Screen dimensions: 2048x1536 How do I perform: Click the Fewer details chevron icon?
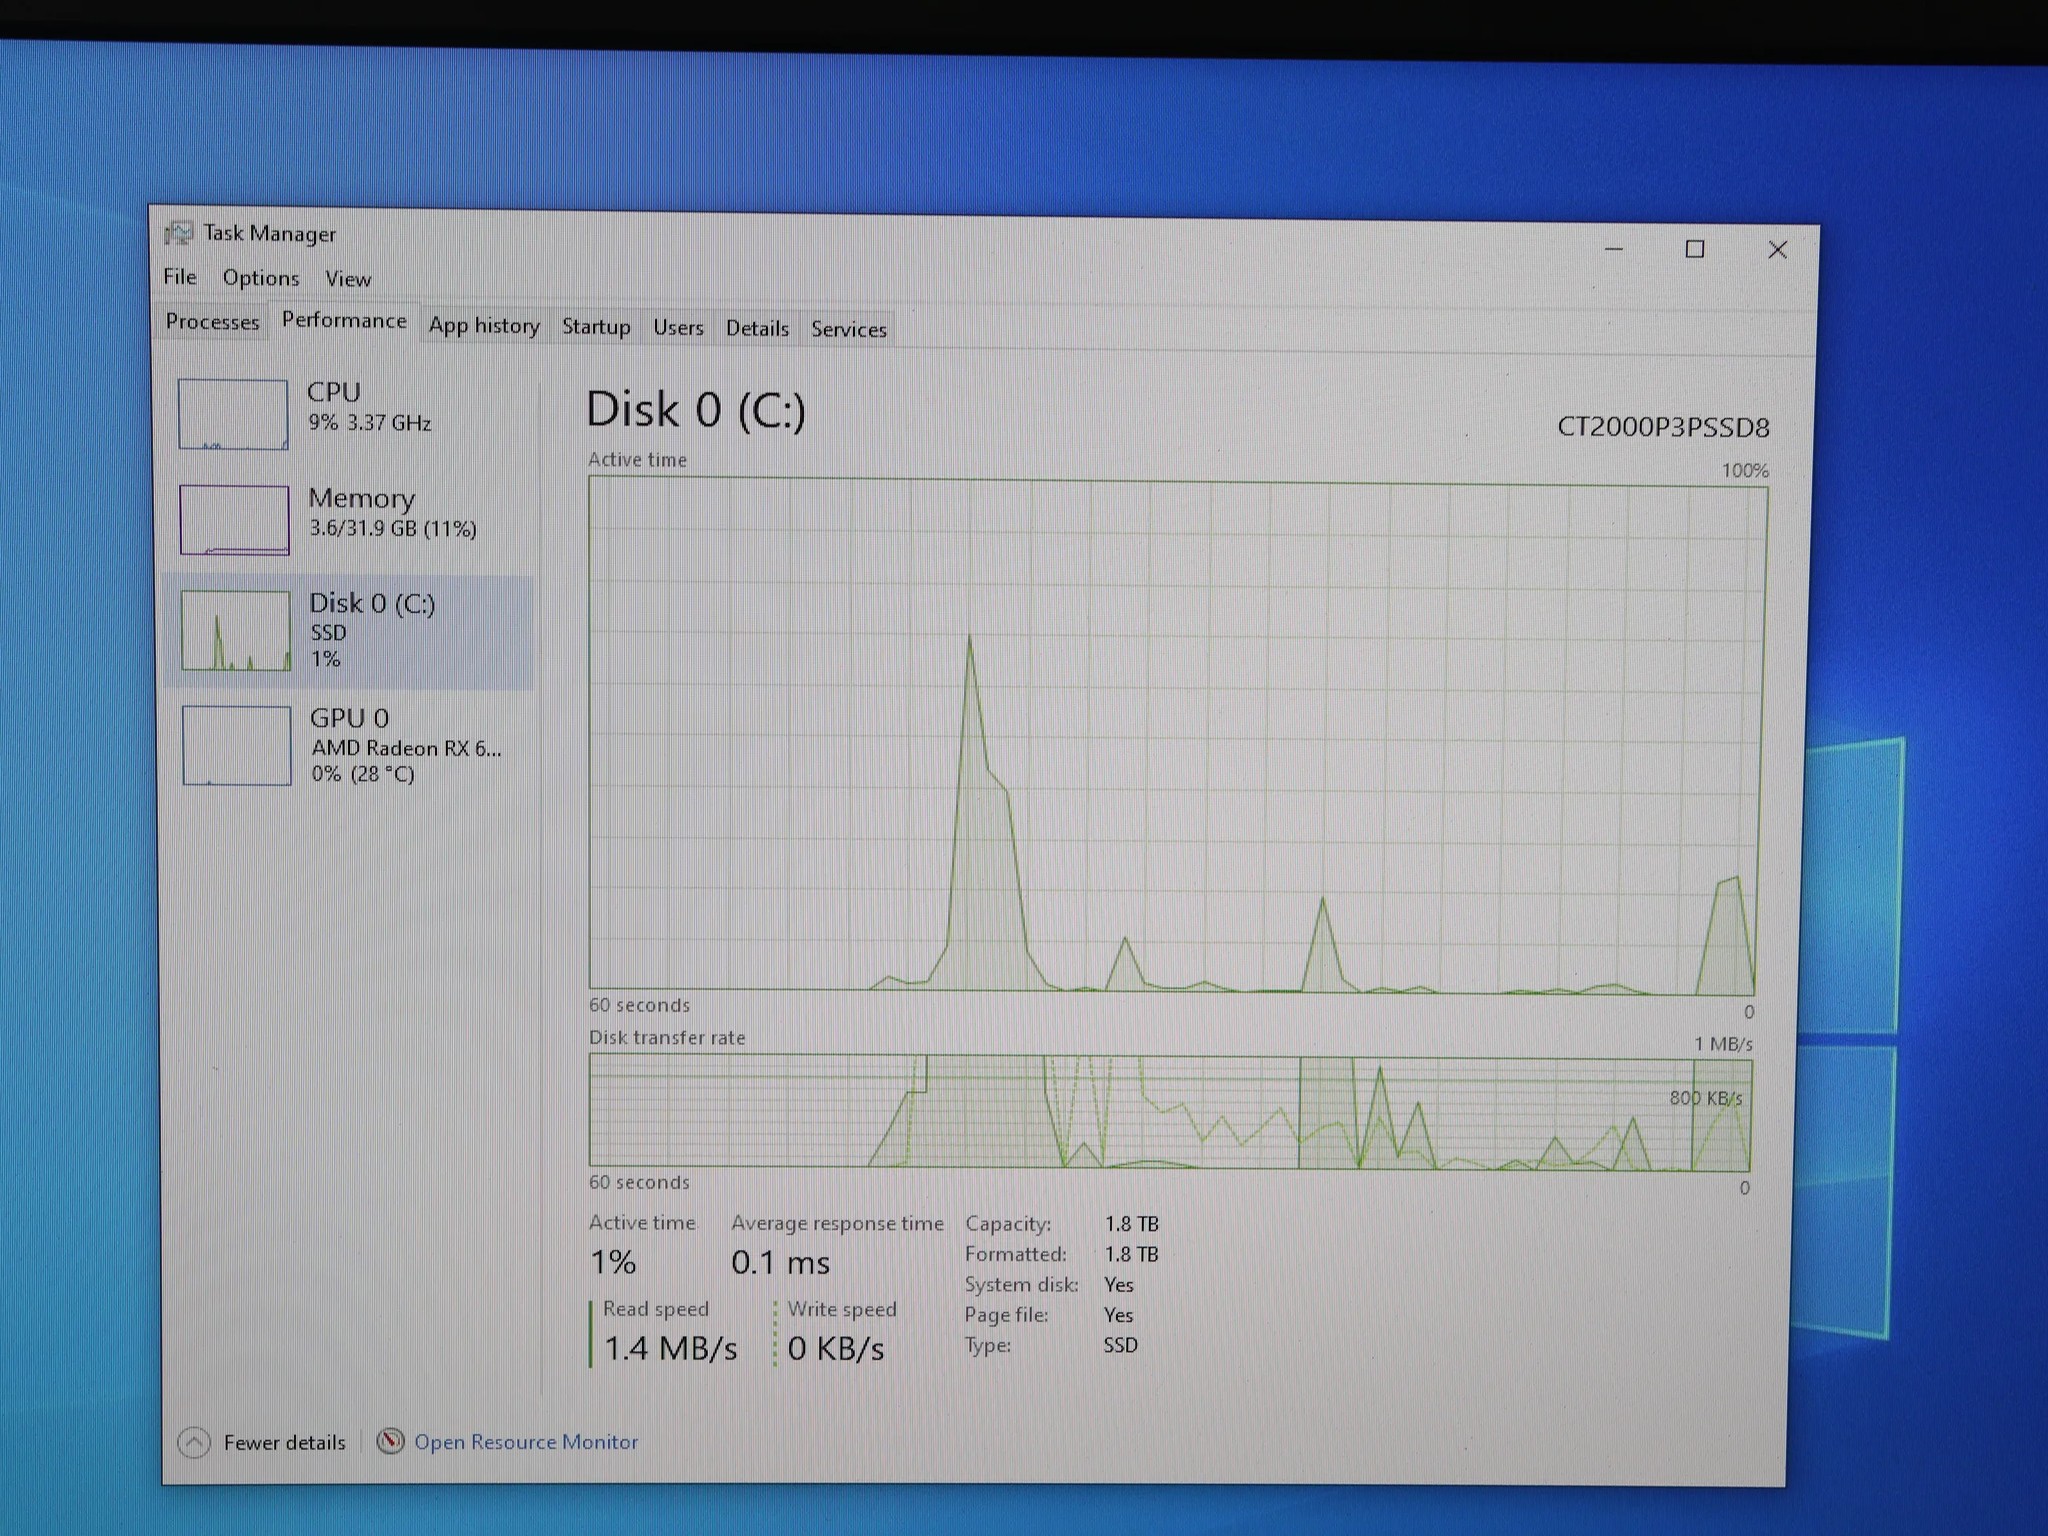(x=194, y=1442)
